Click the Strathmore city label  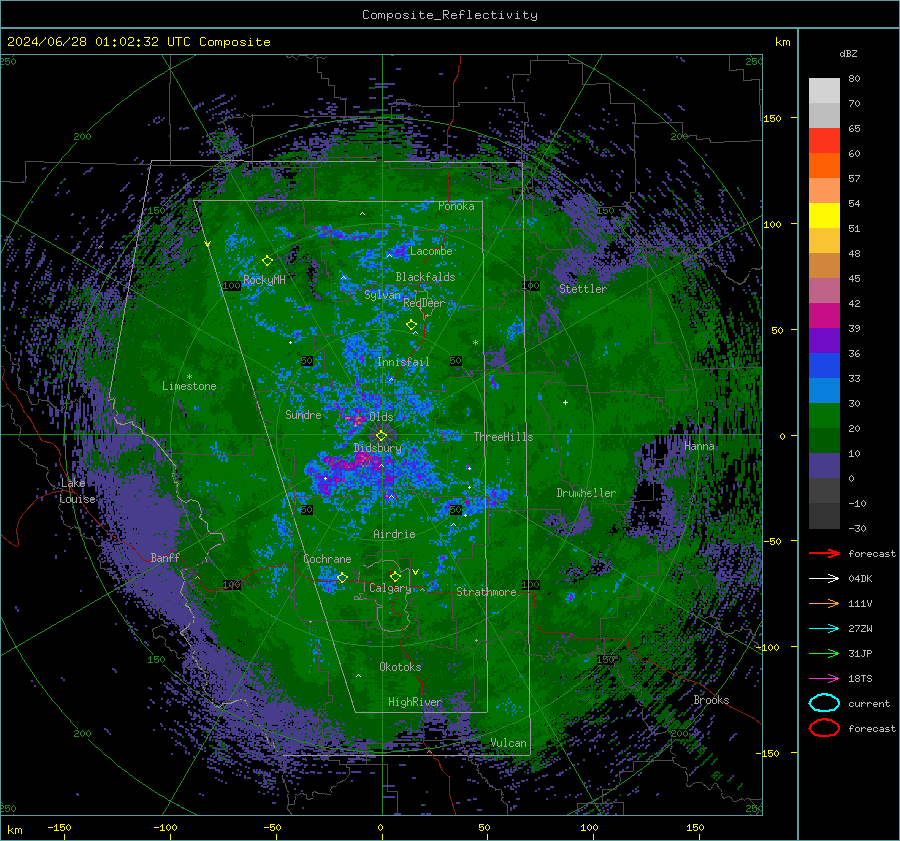(x=486, y=592)
